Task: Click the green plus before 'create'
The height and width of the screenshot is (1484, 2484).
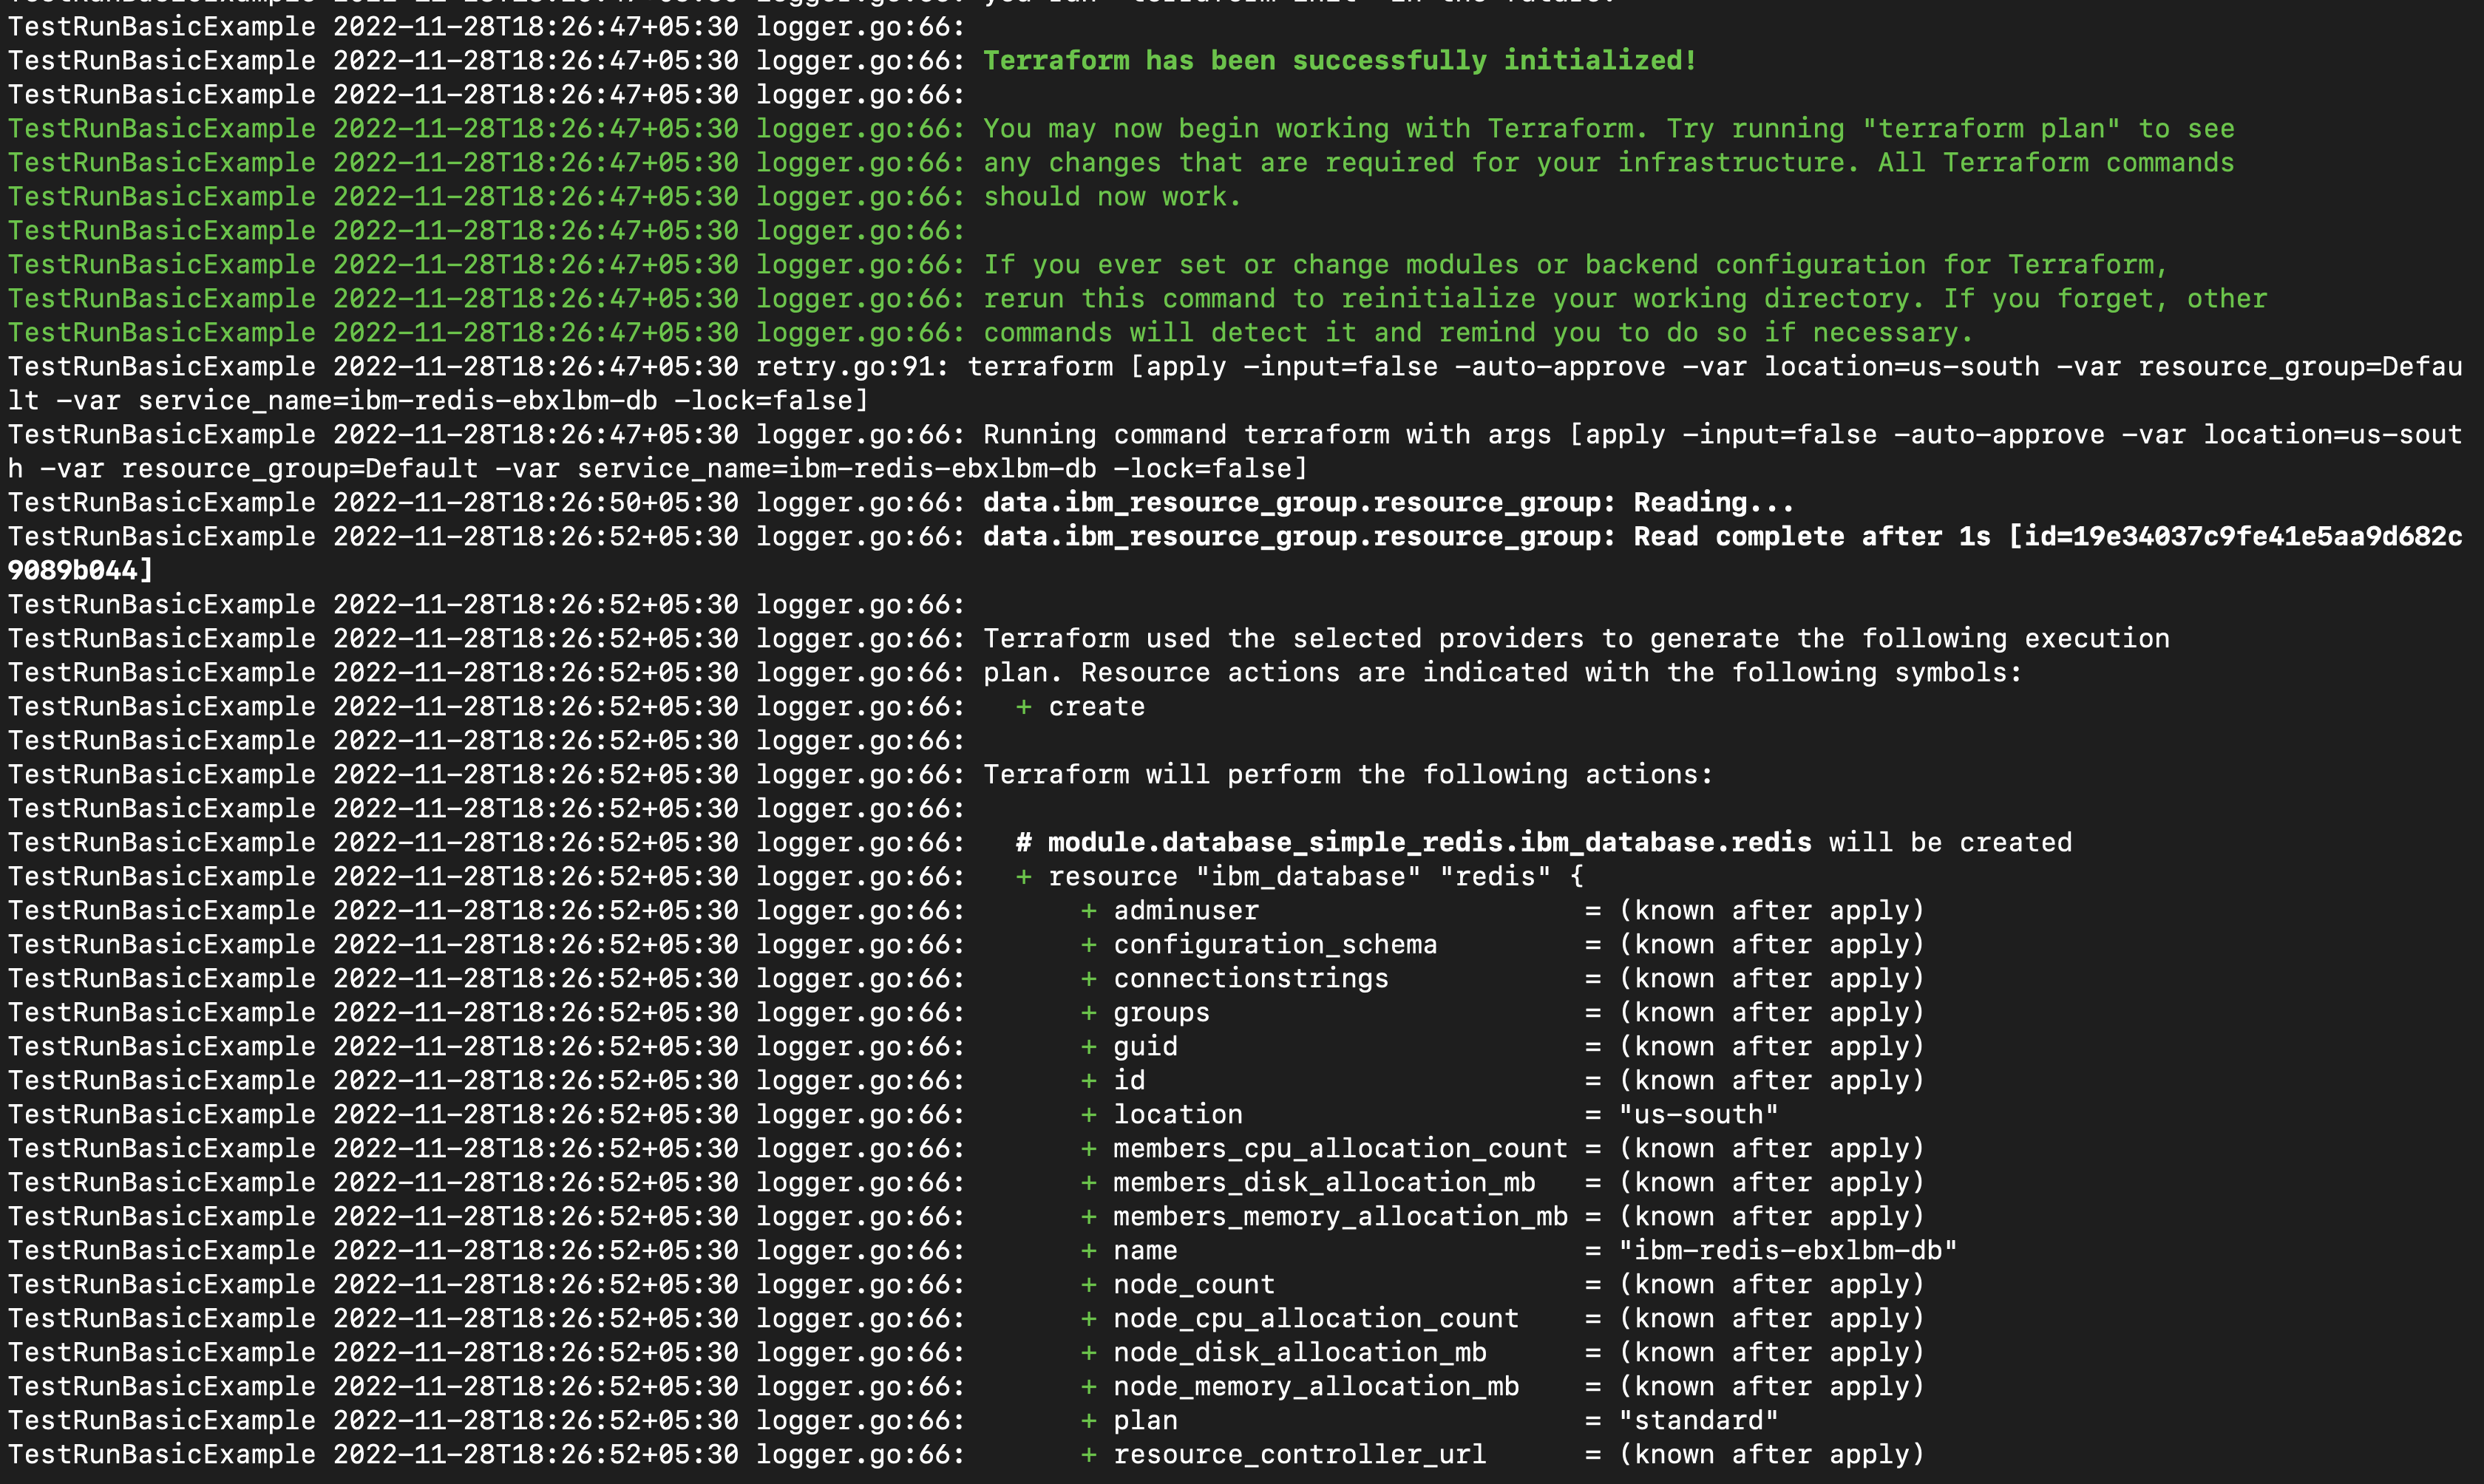Action: 1023,707
